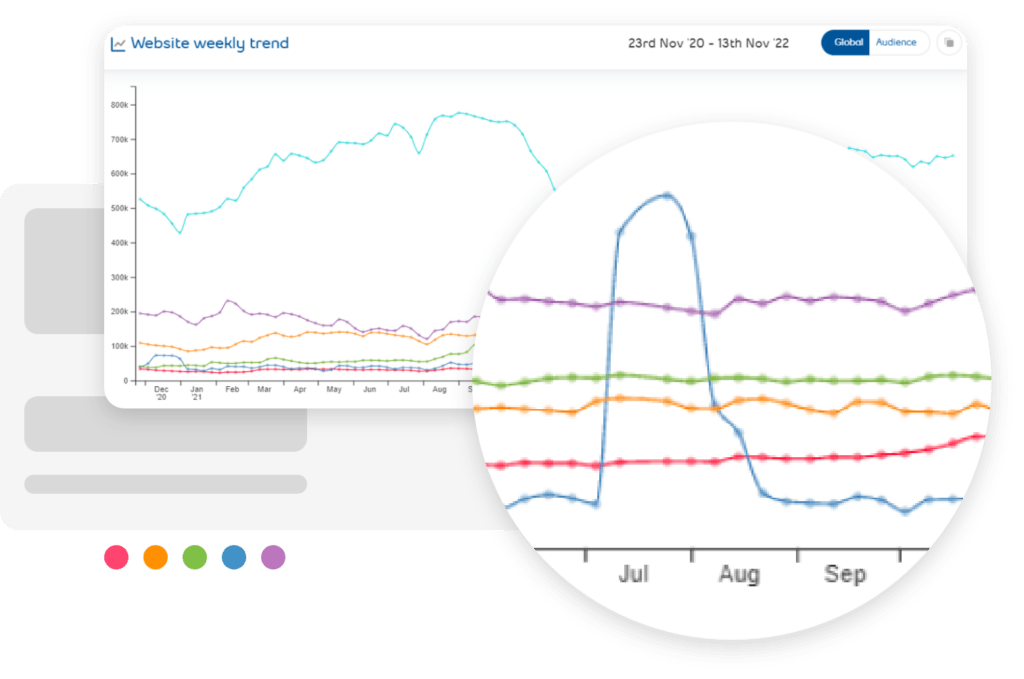The image size is (1024, 679).
Task: Select the blue color dot
Action: tap(234, 557)
